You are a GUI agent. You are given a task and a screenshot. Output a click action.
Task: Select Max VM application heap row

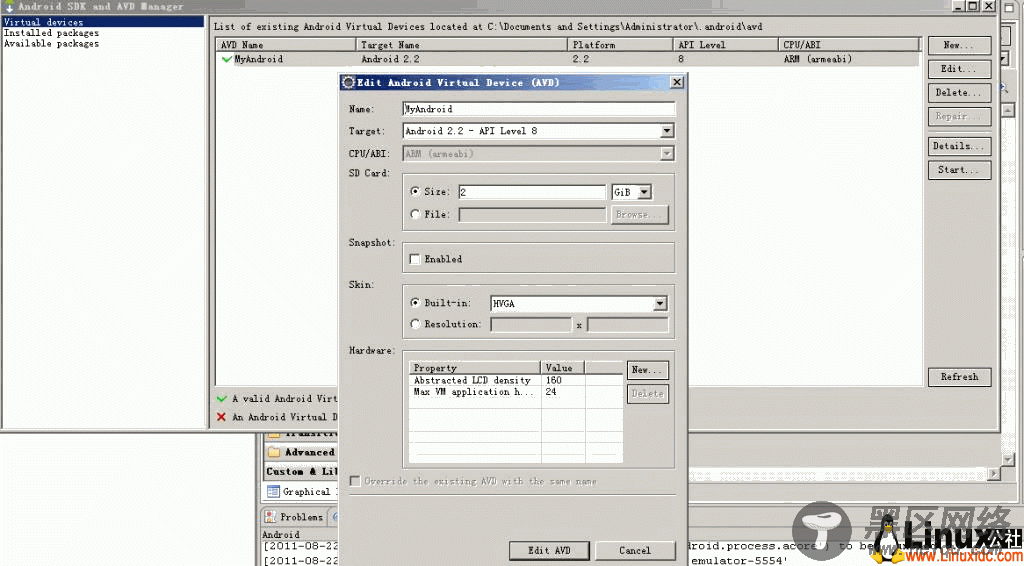(x=516, y=392)
